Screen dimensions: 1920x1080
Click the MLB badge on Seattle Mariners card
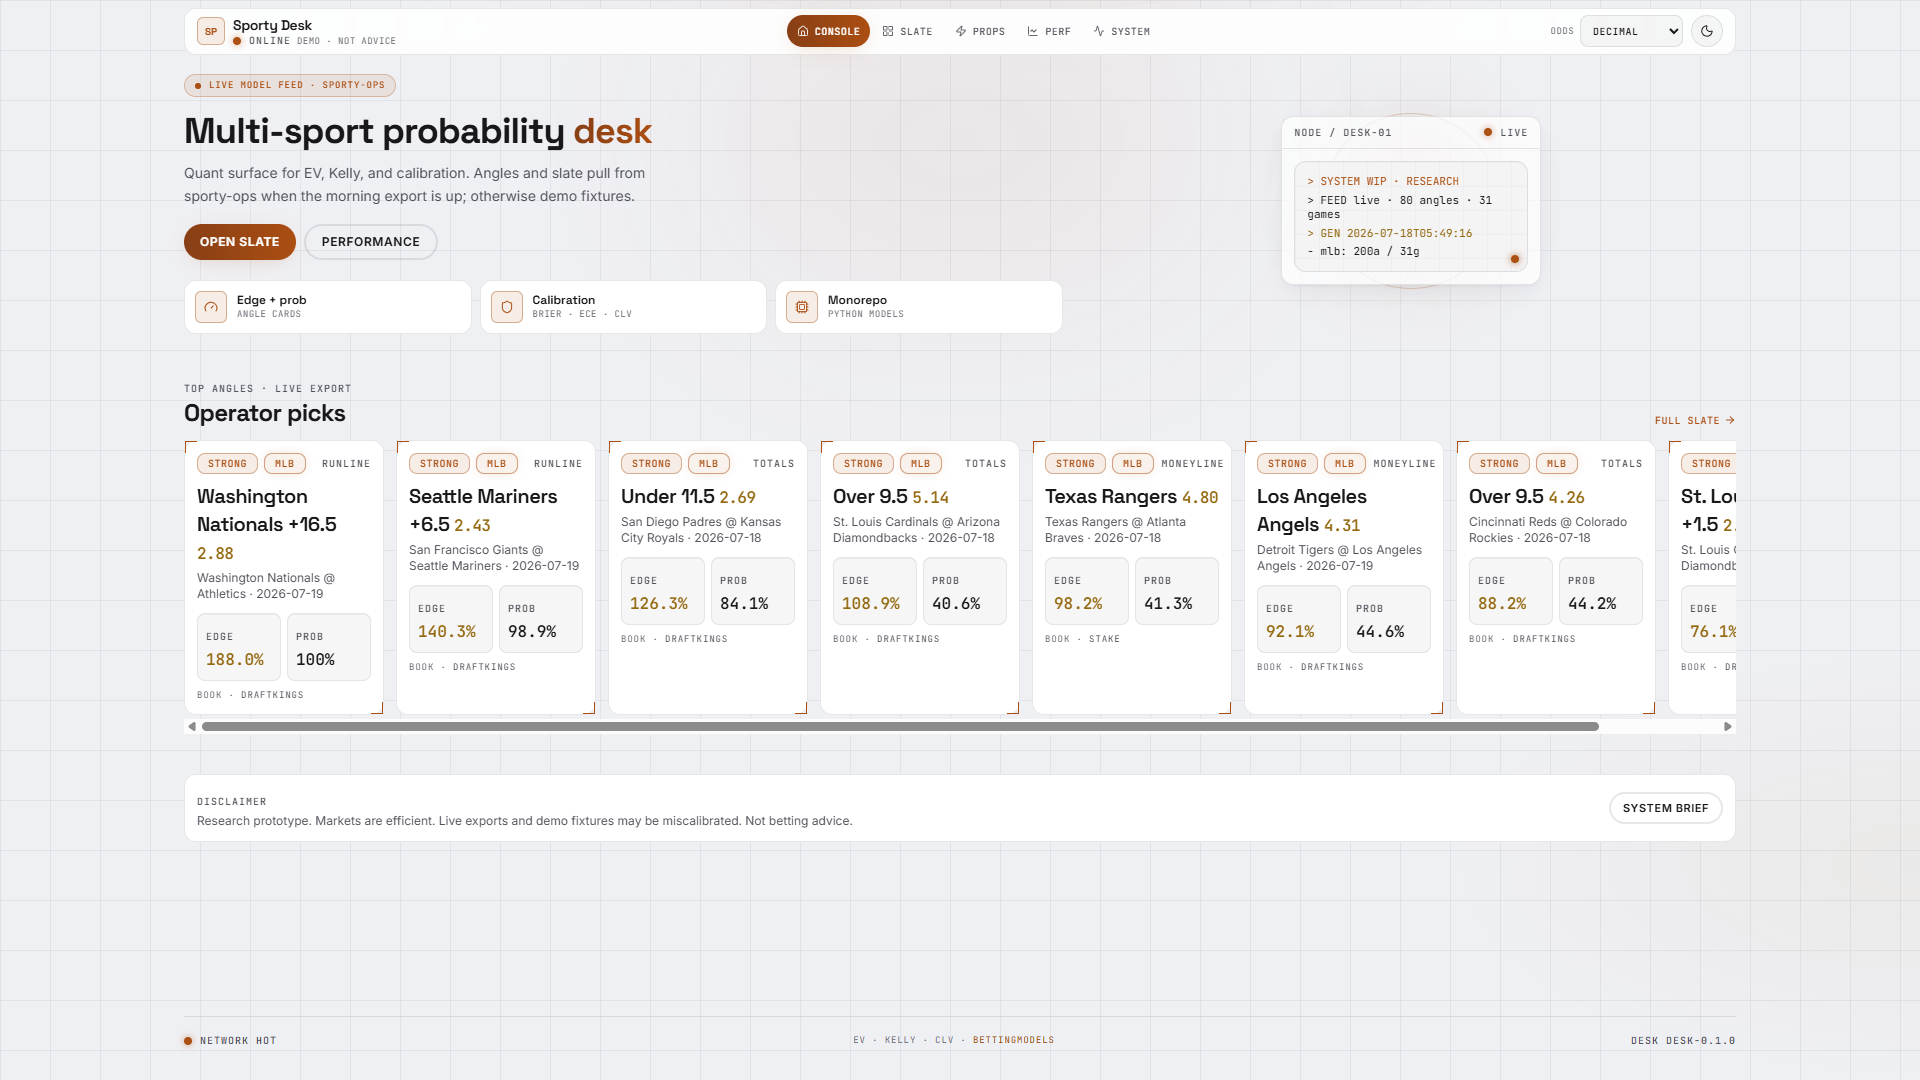point(497,464)
